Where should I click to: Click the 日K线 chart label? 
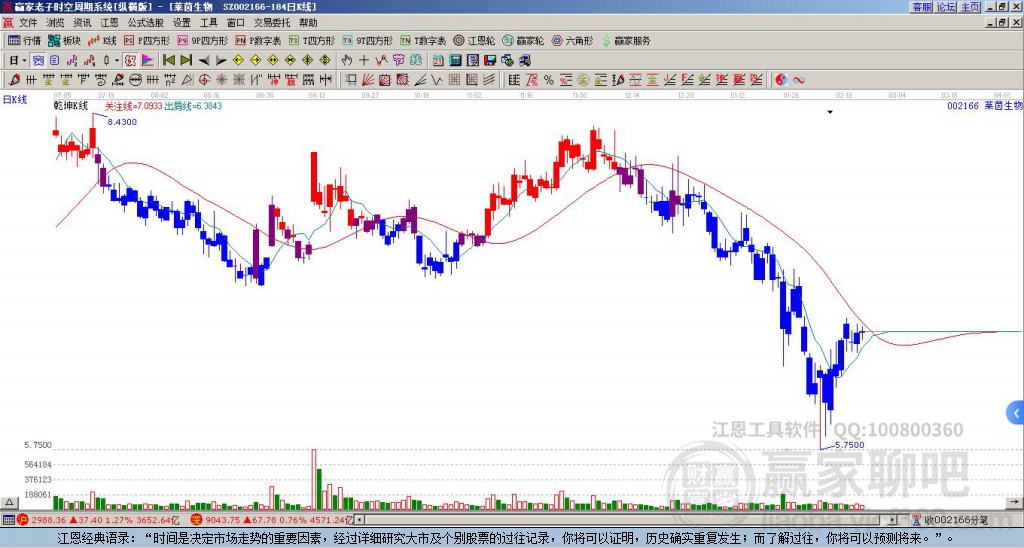[x=14, y=99]
